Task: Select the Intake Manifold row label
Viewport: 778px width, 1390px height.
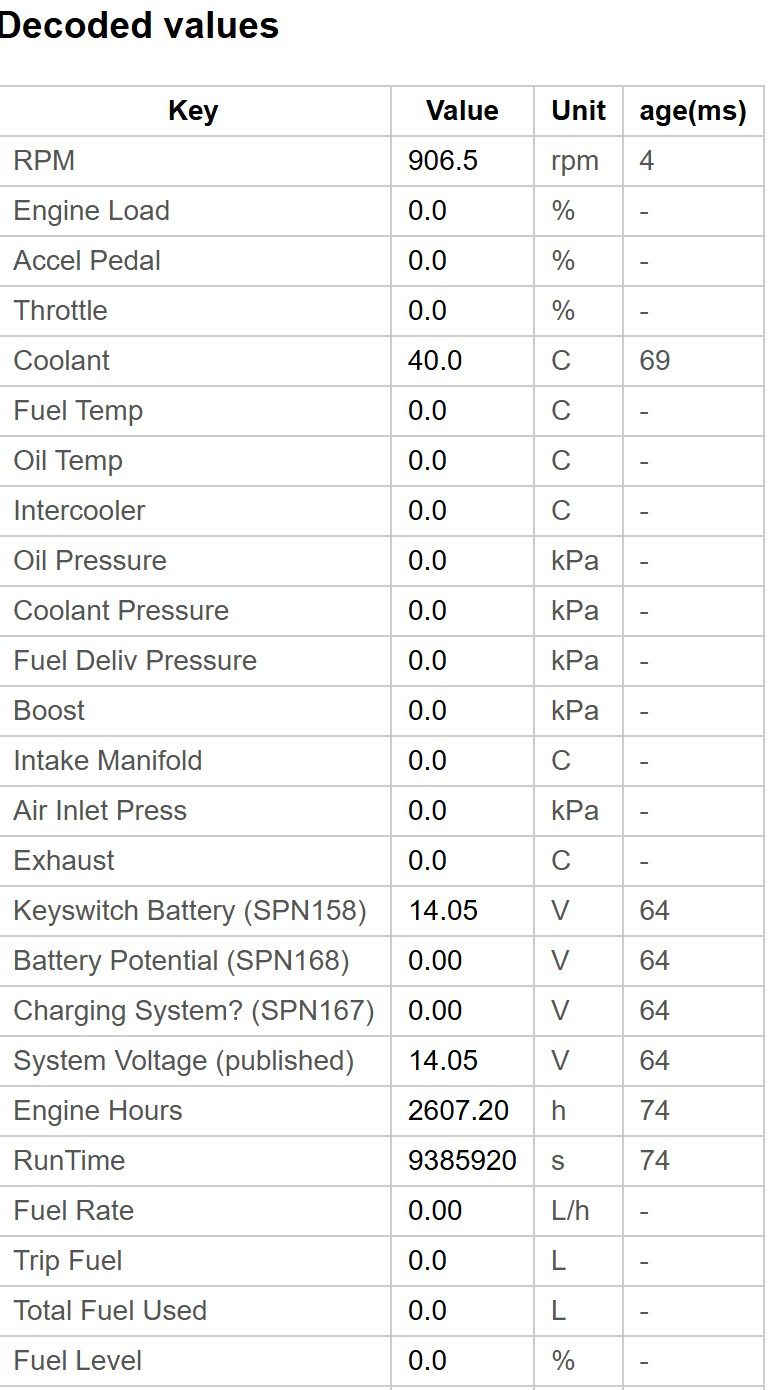Action: point(107,761)
